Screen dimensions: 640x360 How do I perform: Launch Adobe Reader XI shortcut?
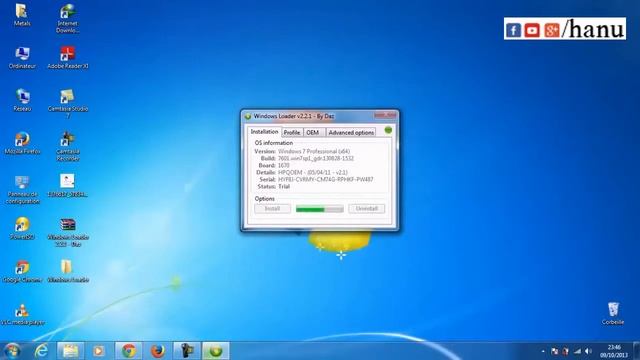tap(68, 57)
